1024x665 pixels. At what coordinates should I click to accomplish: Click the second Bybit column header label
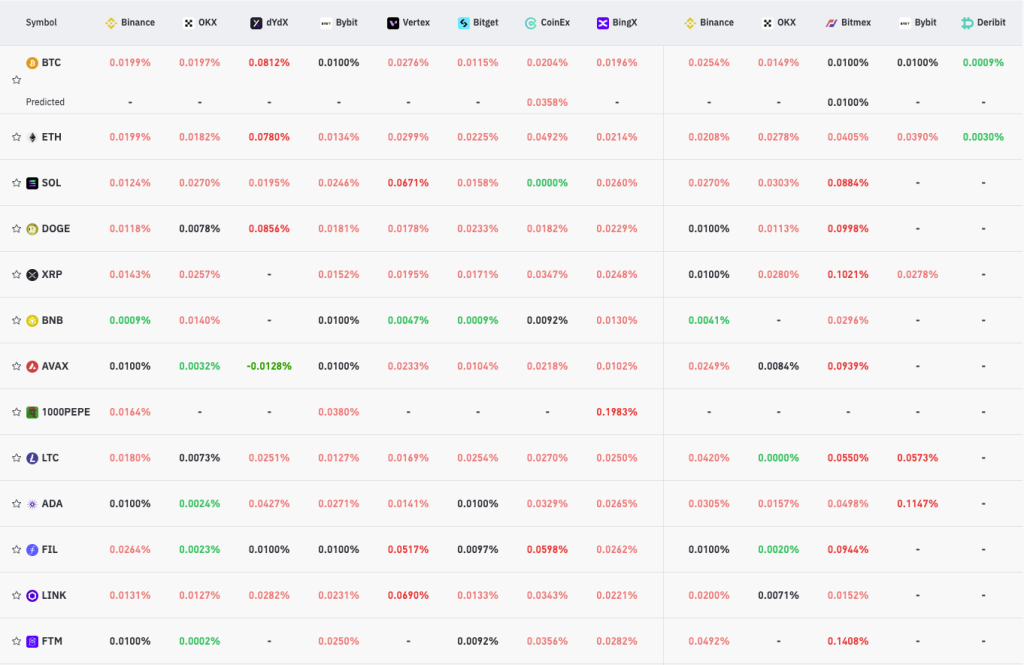pos(925,23)
